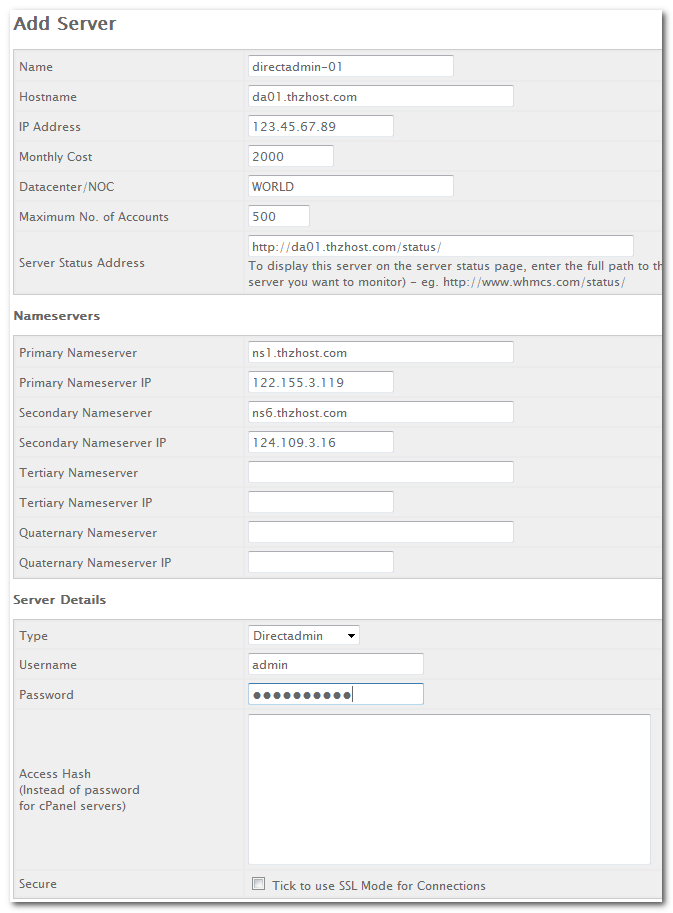Open the server Type dropdown
This screenshot has width=673, height=913.
(x=304, y=635)
